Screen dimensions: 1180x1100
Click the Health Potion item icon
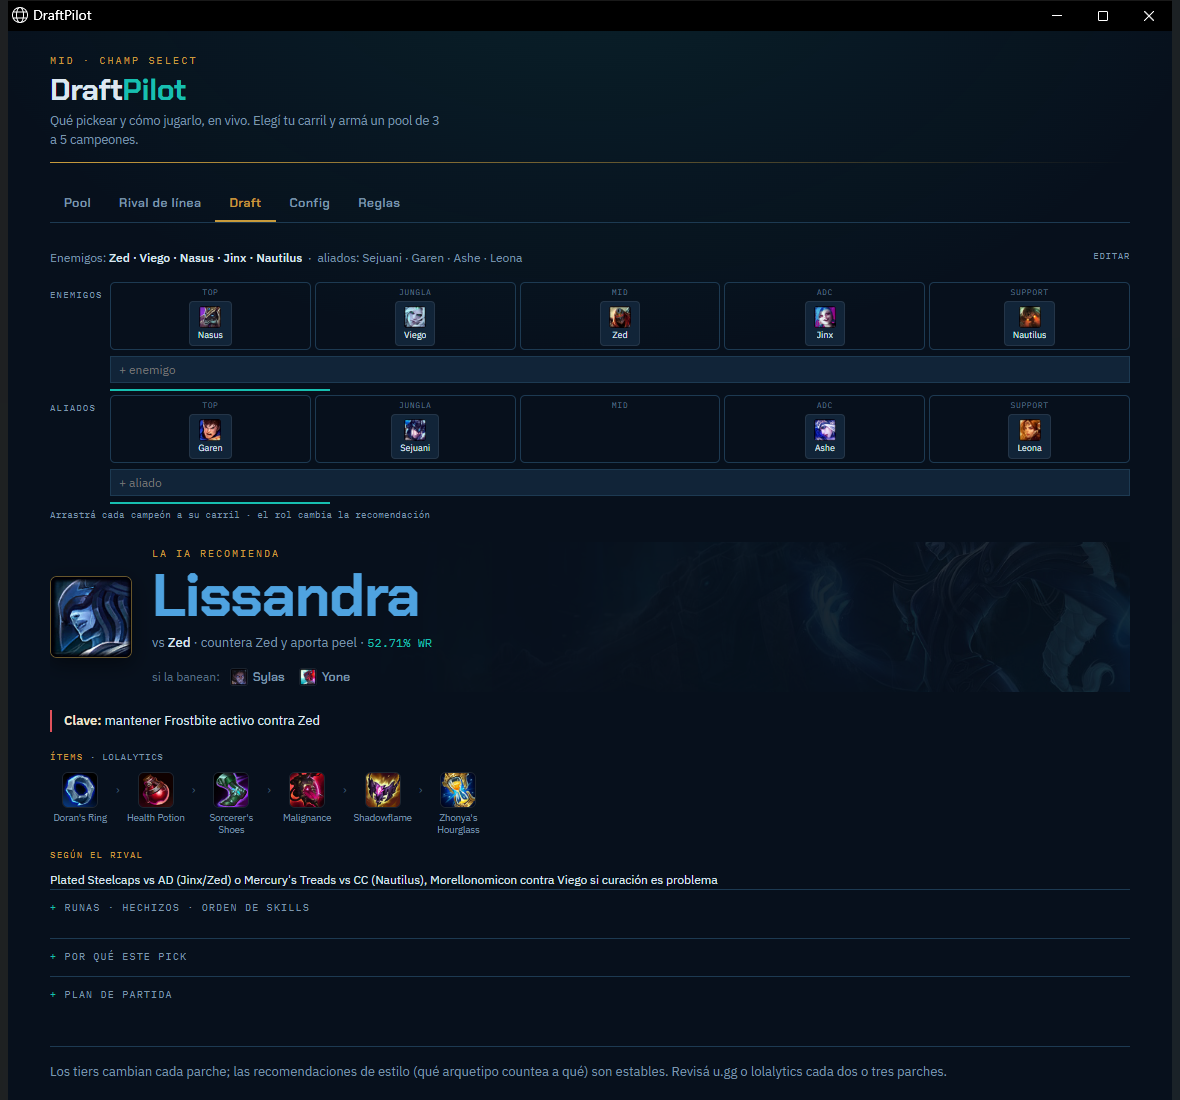tap(156, 790)
